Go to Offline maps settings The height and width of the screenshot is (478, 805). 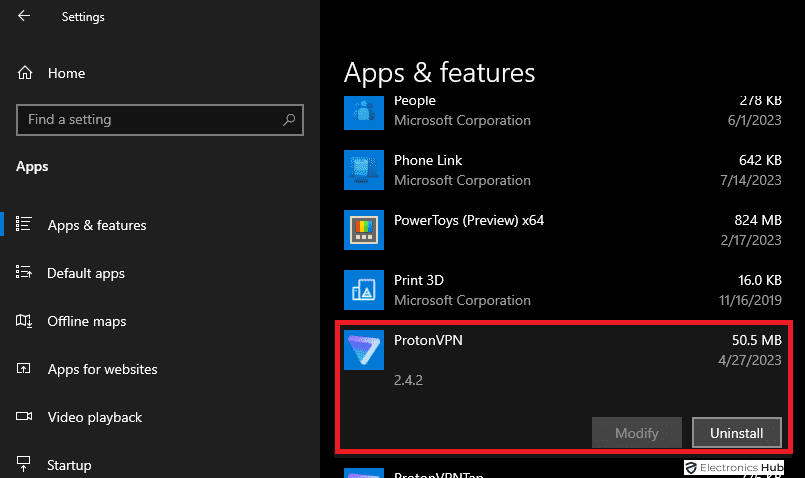point(87,321)
